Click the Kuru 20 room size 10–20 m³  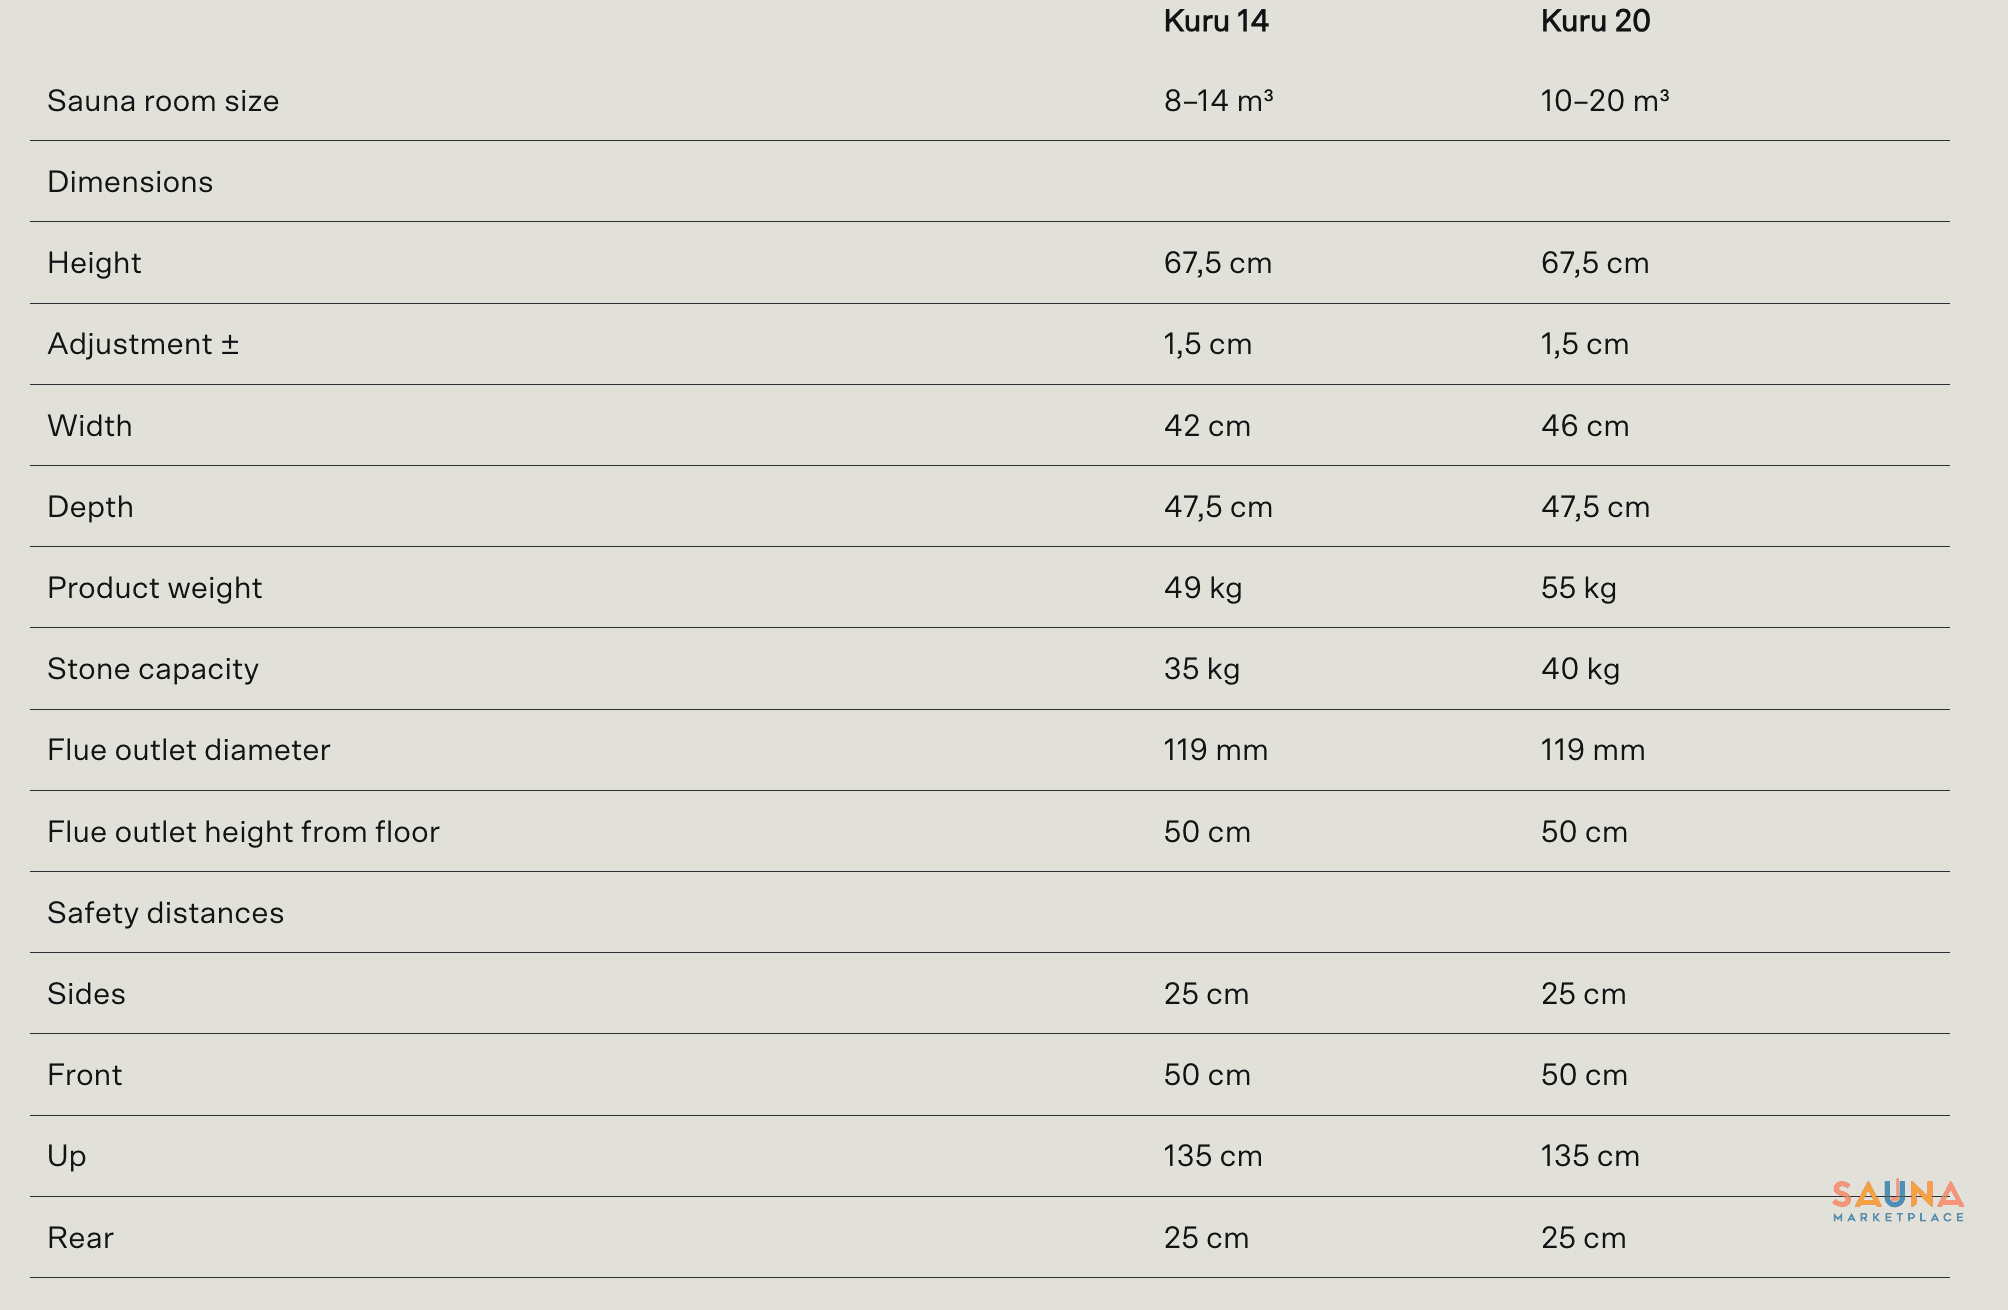click(x=1605, y=101)
